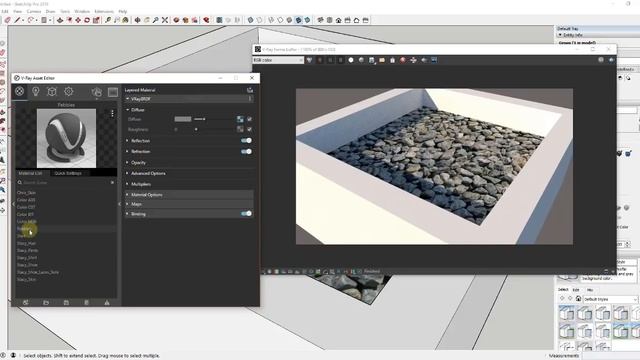Click the add material icon at bottom

26,302
